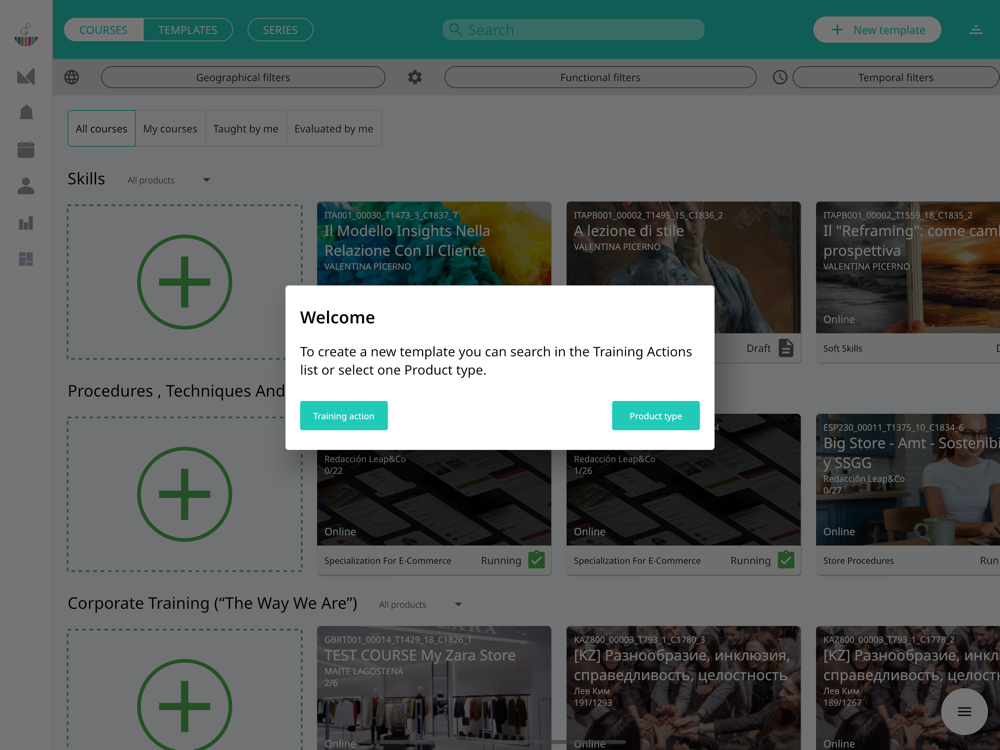Click the Skills section heading
This screenshot has height=750, width=1000.
[86, 179]
